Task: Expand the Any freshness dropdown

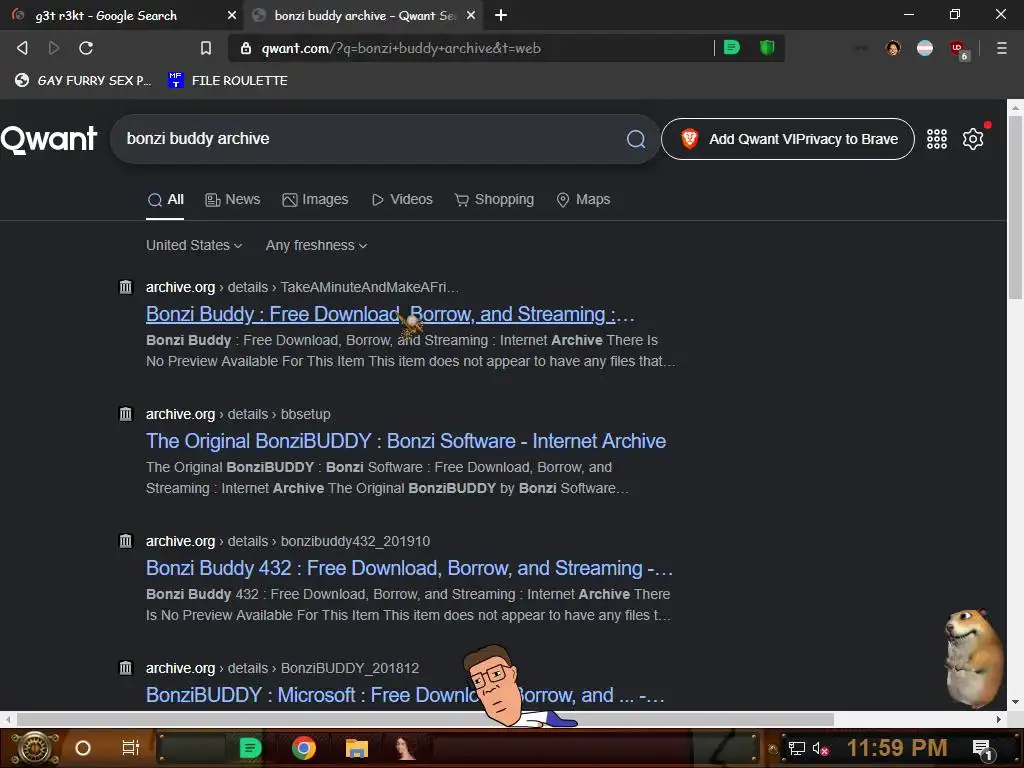Action: click(x=316, y=246)
